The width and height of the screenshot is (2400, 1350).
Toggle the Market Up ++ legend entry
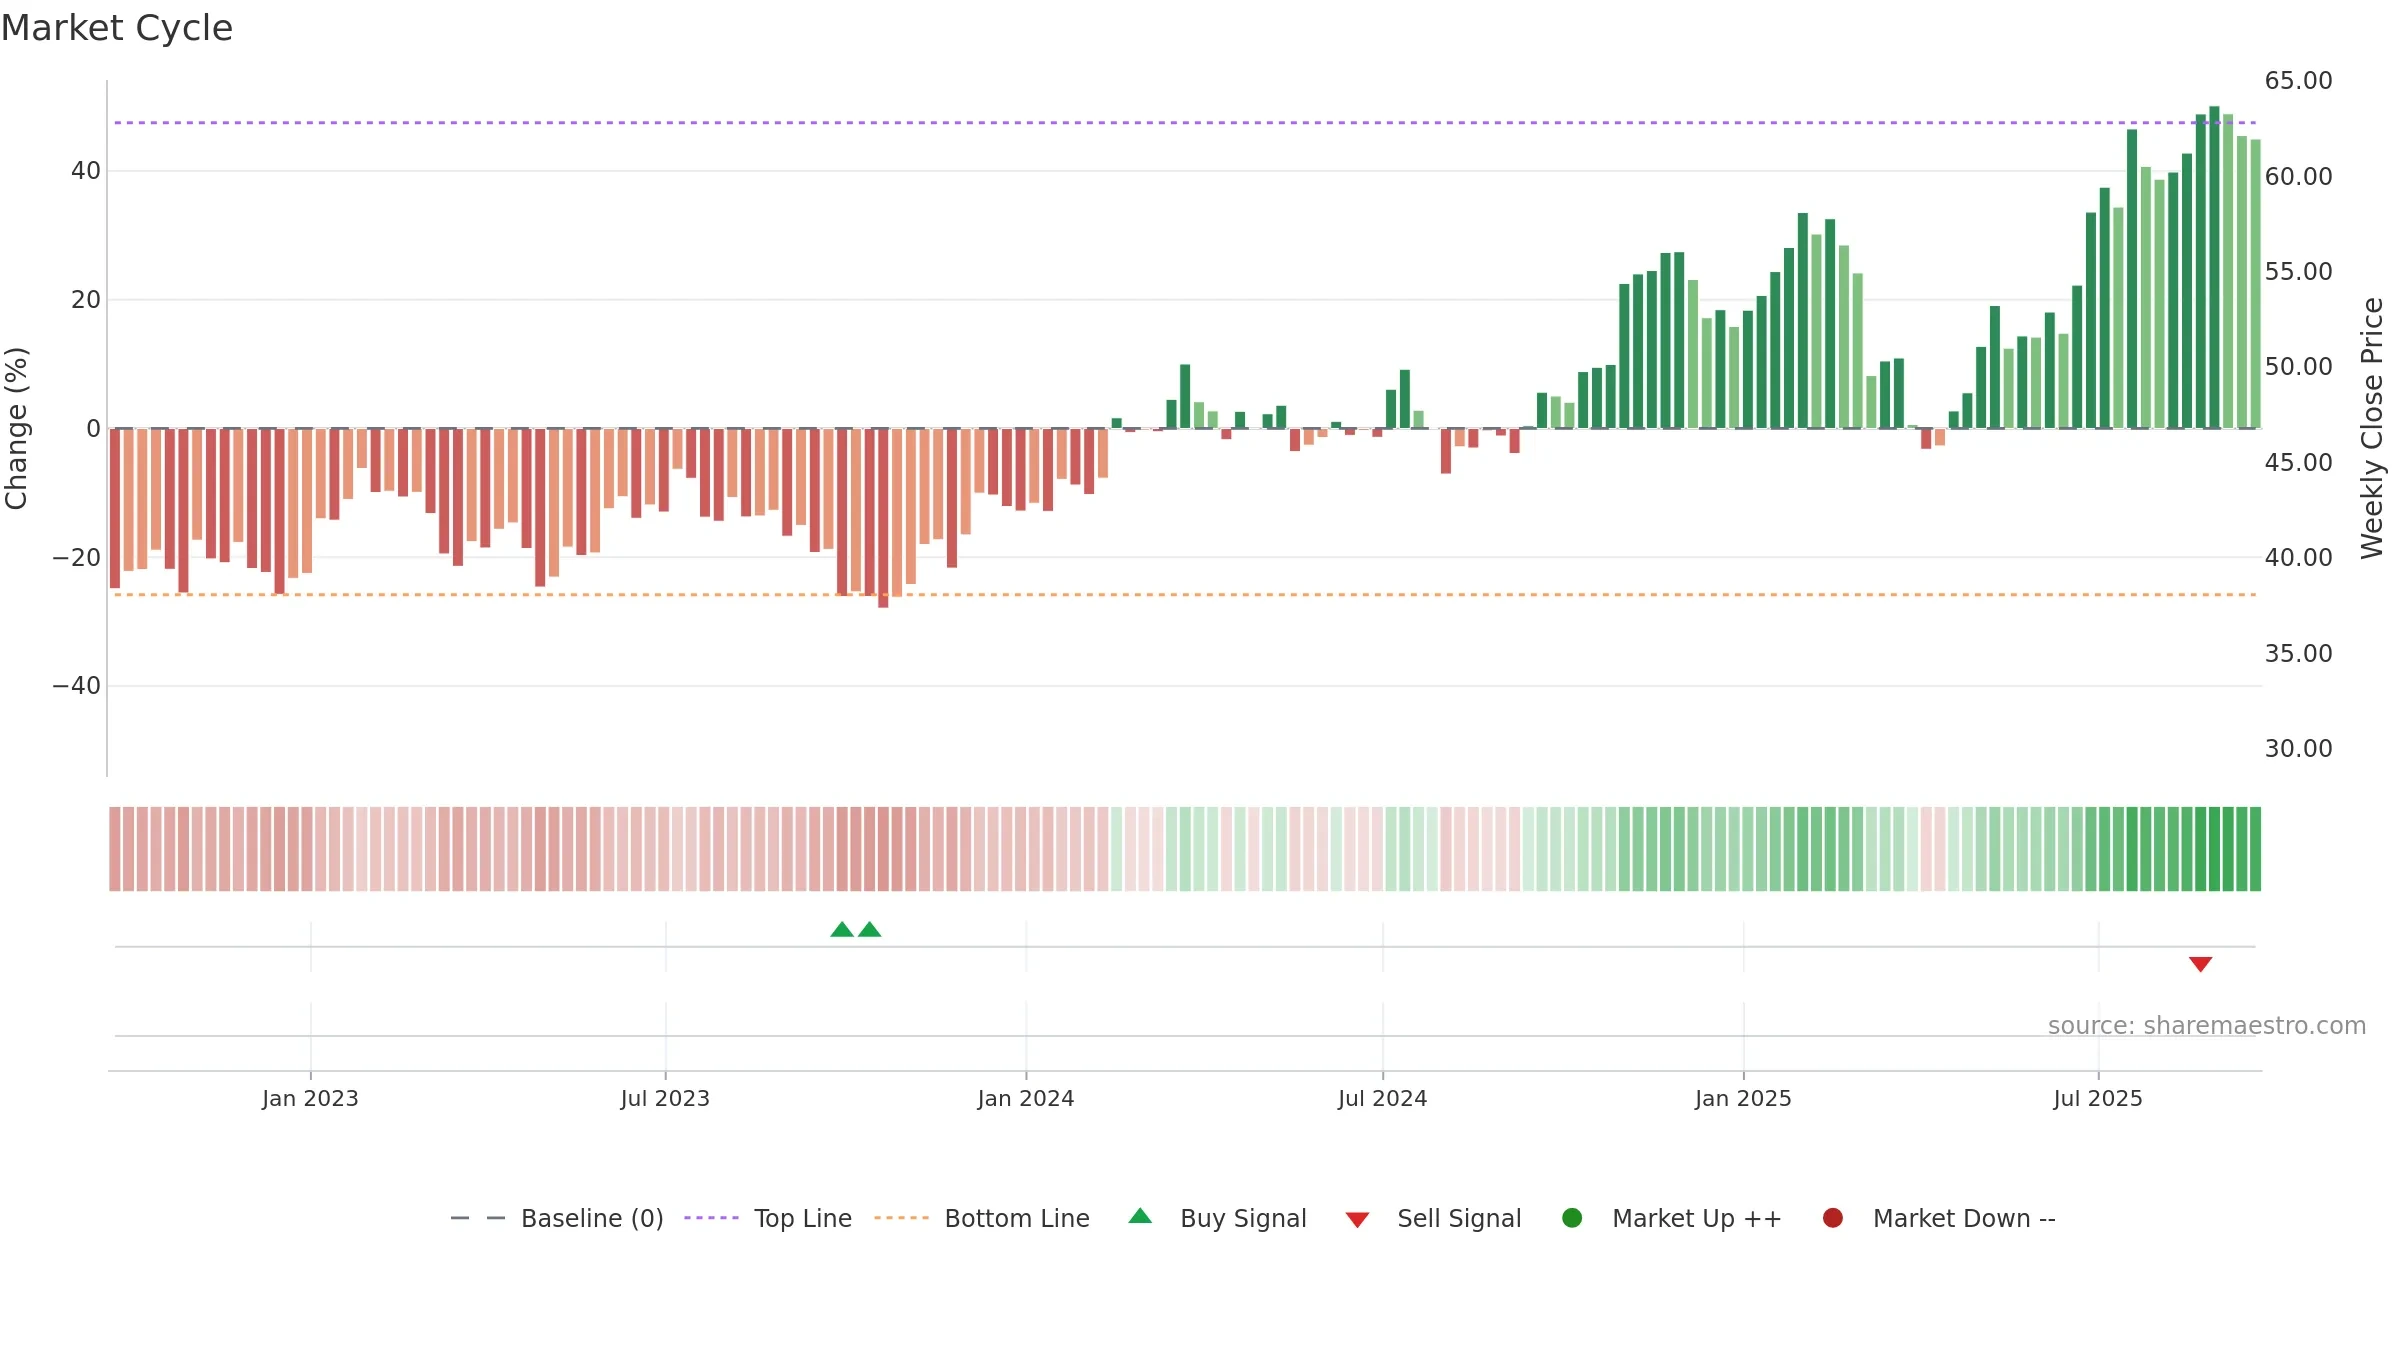[x=1672, y=1218]
